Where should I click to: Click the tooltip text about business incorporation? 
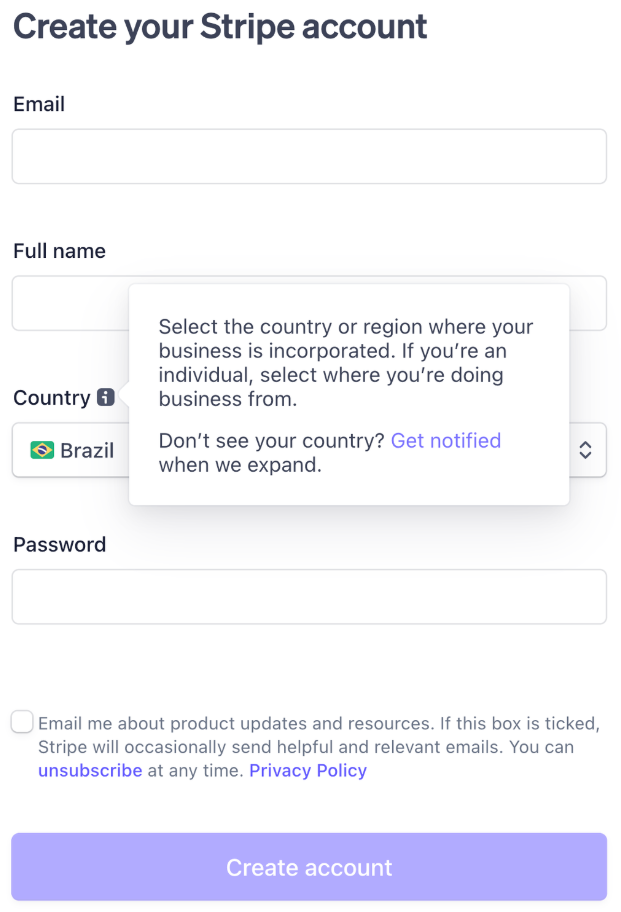345,363
